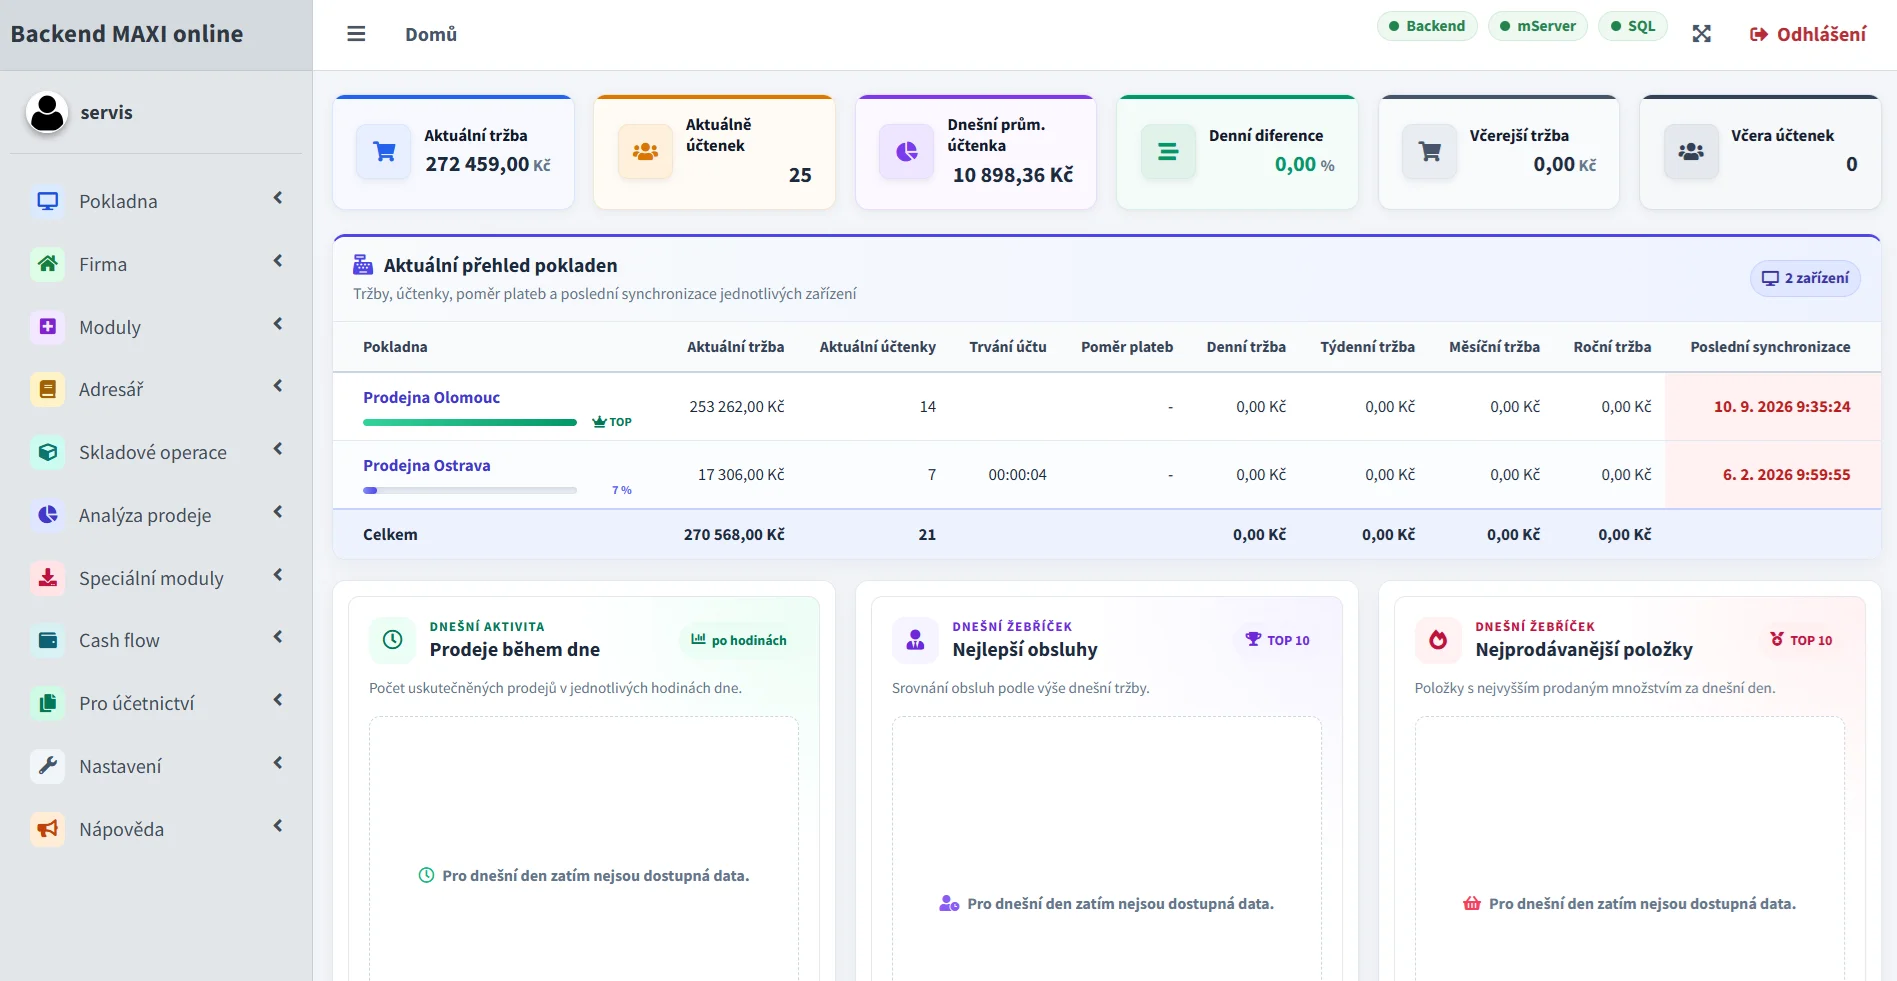The image size is (1897, 981).
Task: Click the Skladové operace box icon
Action: 47,452
